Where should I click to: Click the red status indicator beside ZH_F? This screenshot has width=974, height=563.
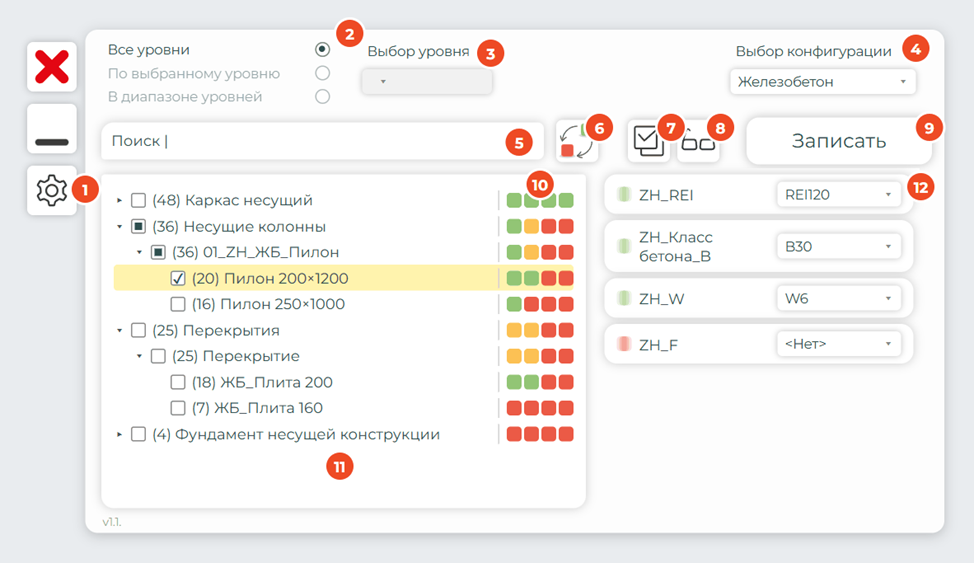click(x=624, y=344)
